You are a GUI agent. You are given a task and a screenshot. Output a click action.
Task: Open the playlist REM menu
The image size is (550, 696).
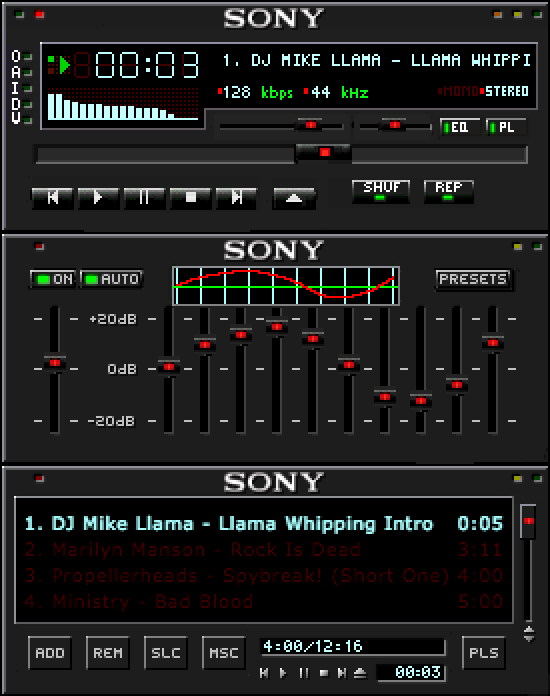click(108, 653)
